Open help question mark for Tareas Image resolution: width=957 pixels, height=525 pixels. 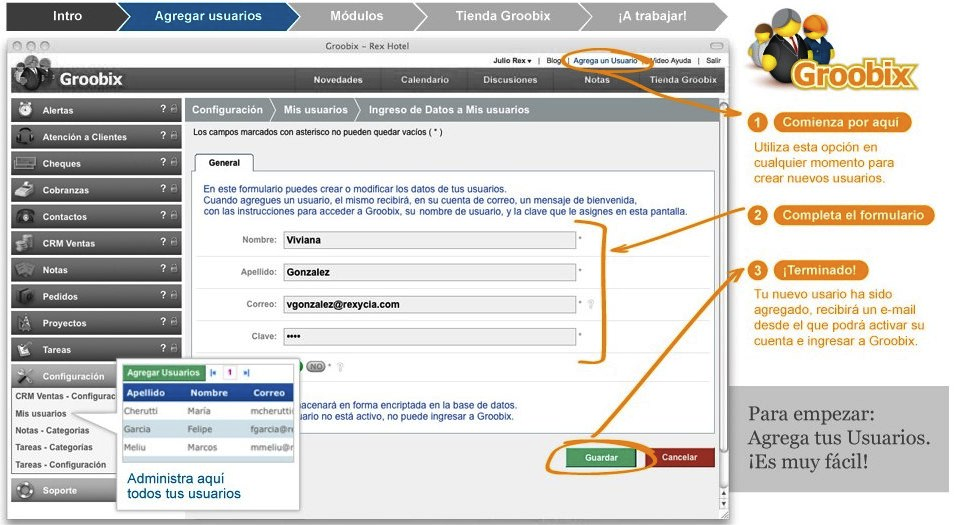point(163,348)
